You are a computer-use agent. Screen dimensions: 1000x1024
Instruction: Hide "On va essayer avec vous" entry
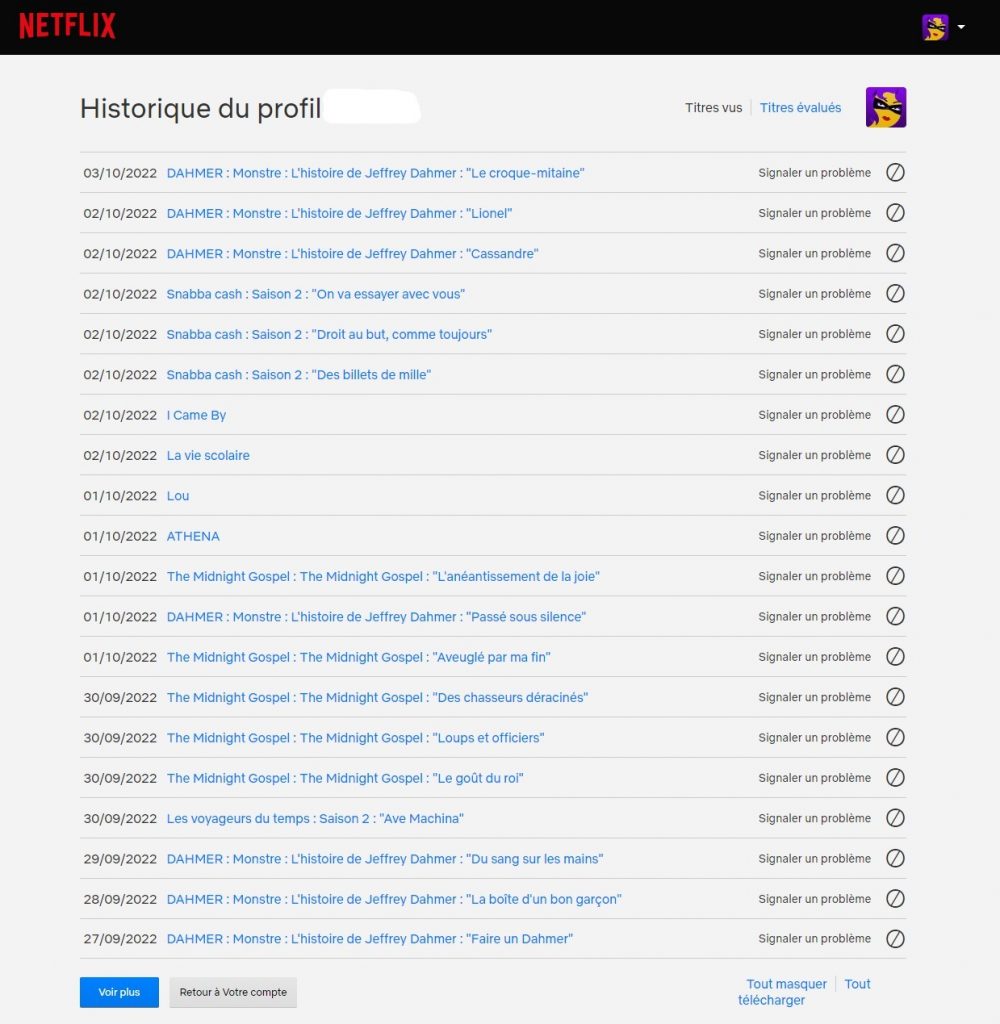click(895, 294)
